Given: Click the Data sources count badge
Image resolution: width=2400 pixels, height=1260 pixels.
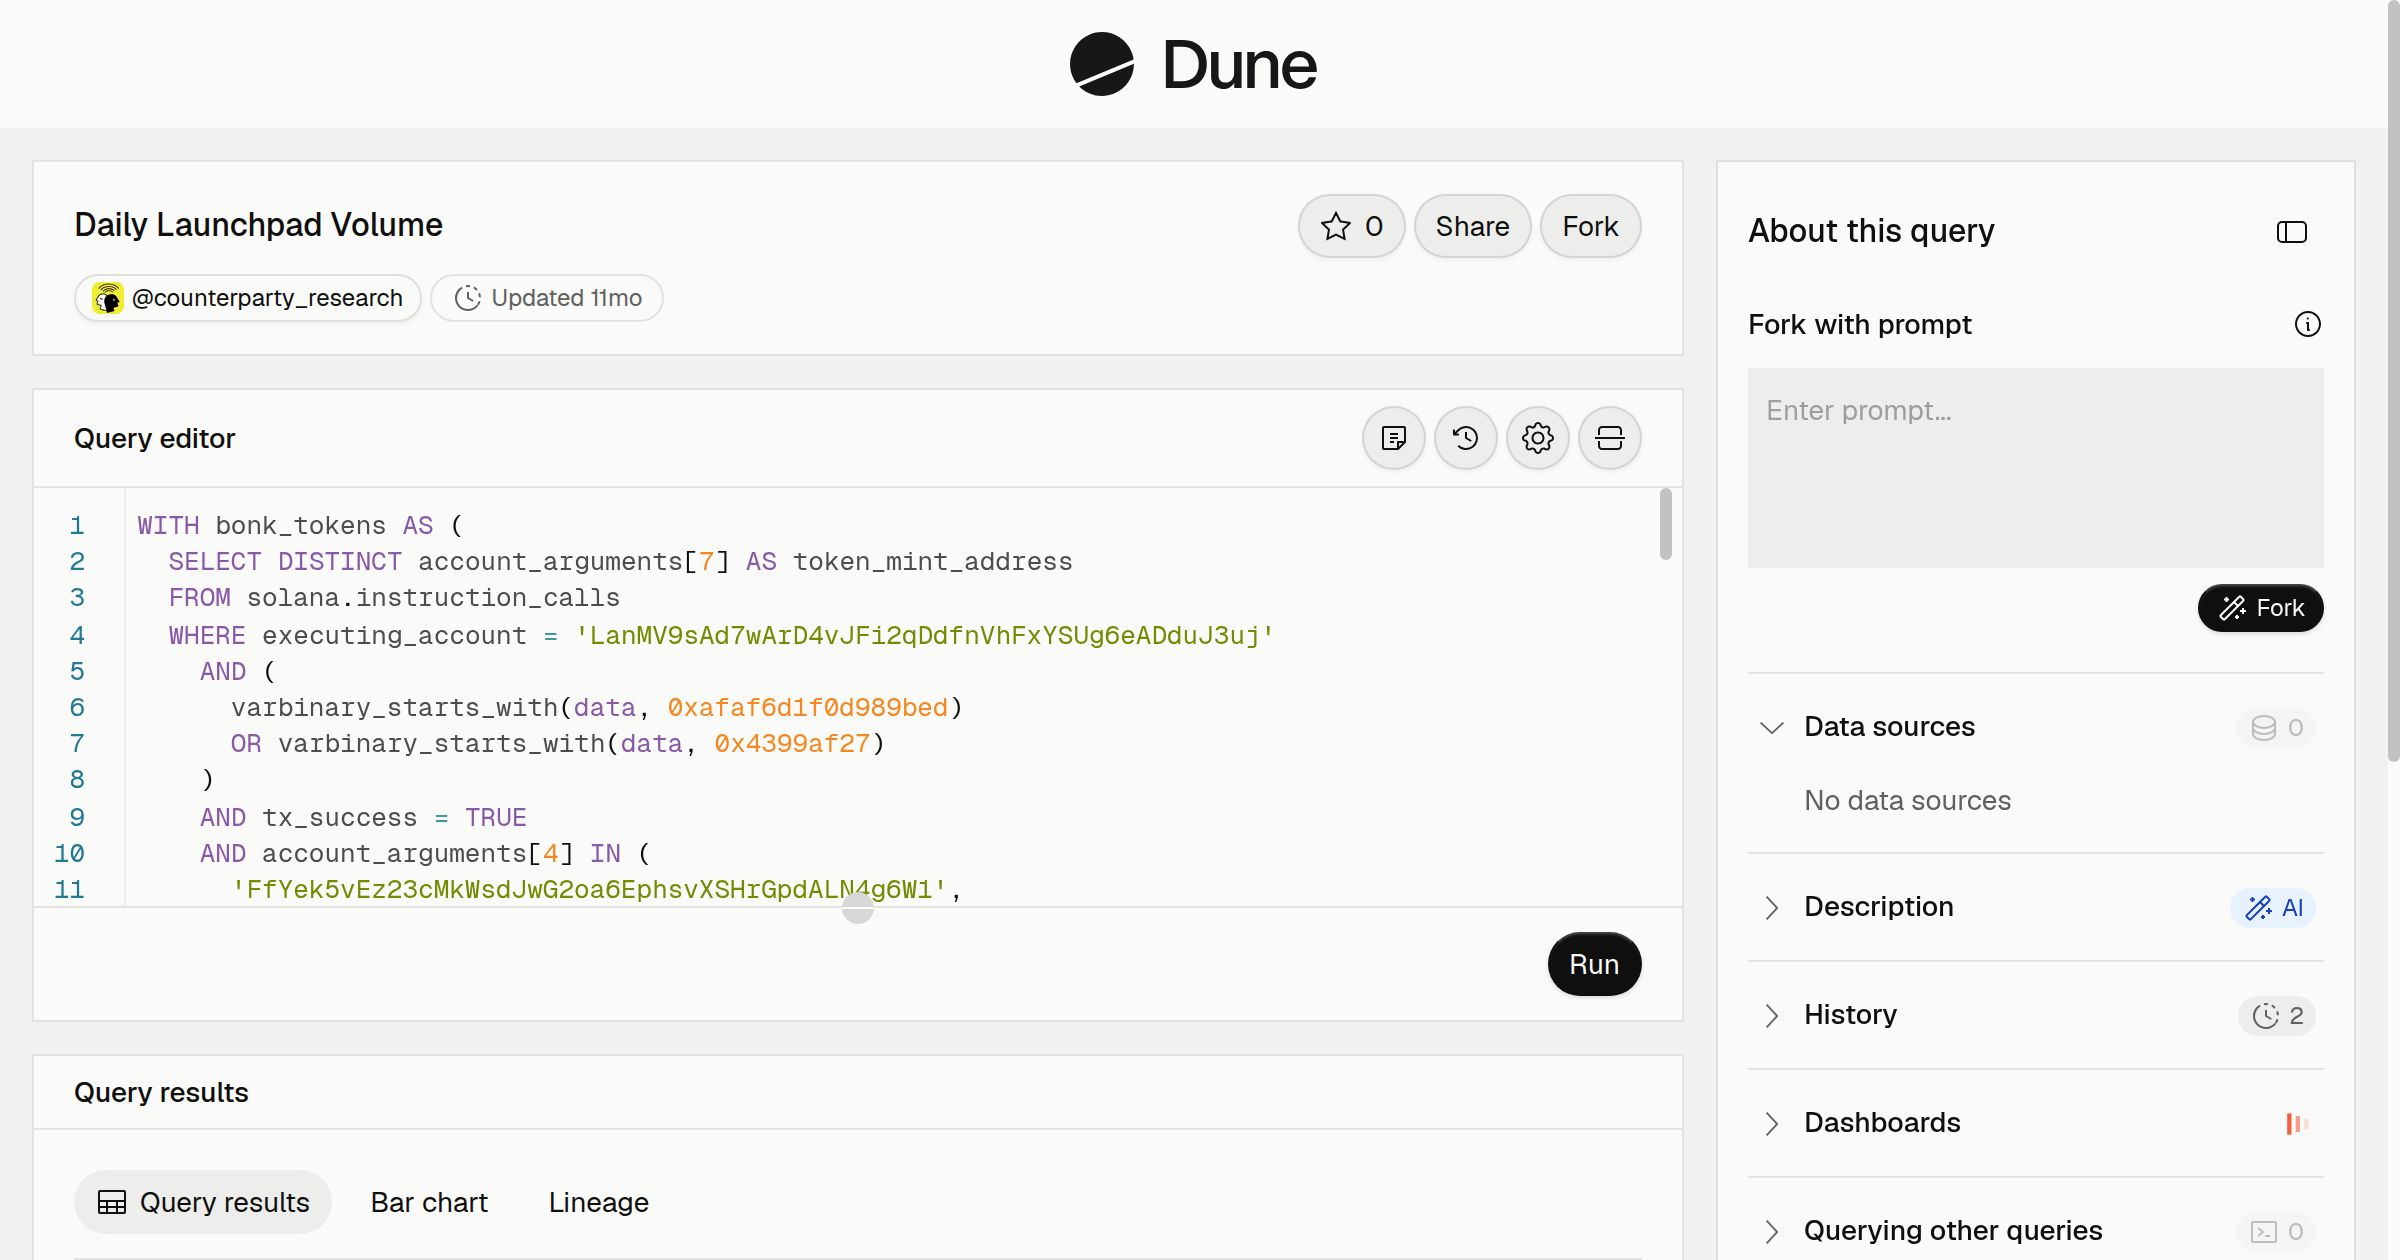Looking at the screenshot, I should pyautogui.click(x=2276, y=728).
